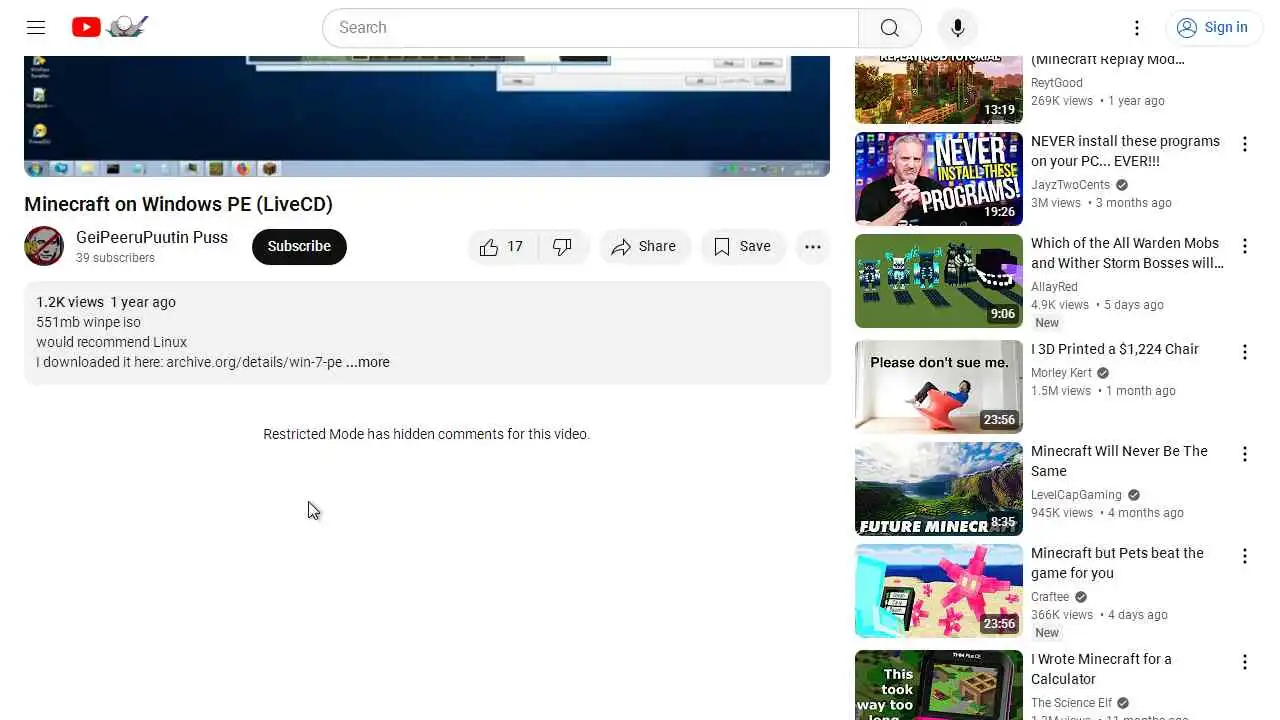Click the Sign in button
This screenshot has height=720, width=1280.
[1214, 27]
